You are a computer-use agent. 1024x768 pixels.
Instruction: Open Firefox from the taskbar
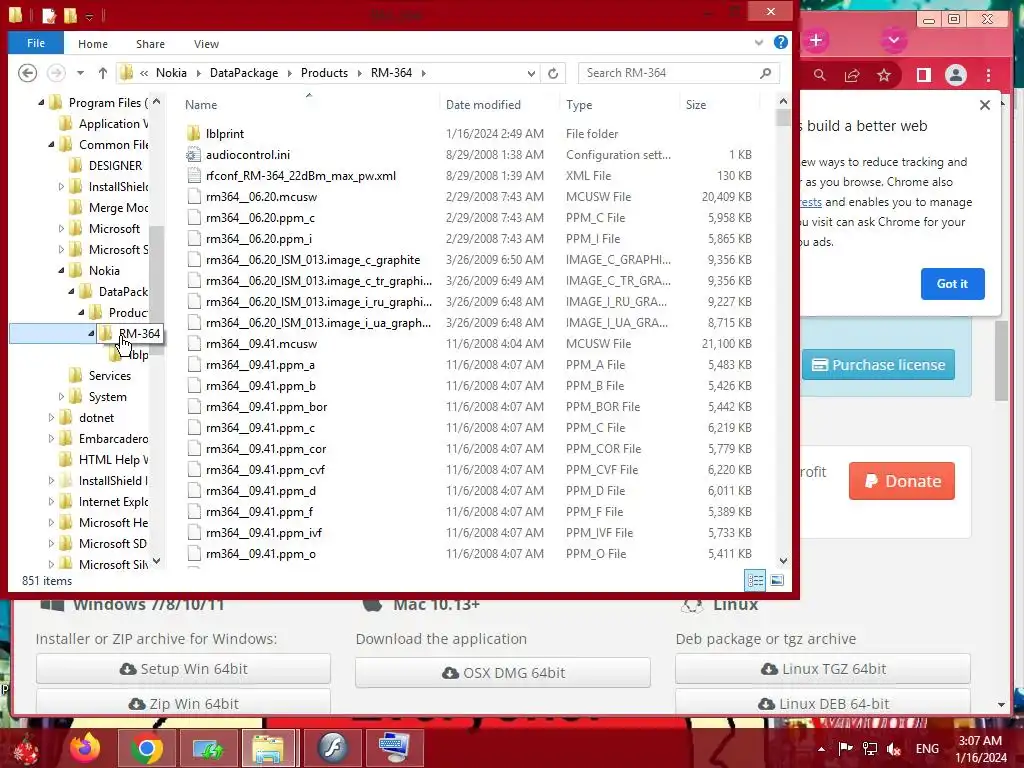pyautogui.click(x=85, y=748)
